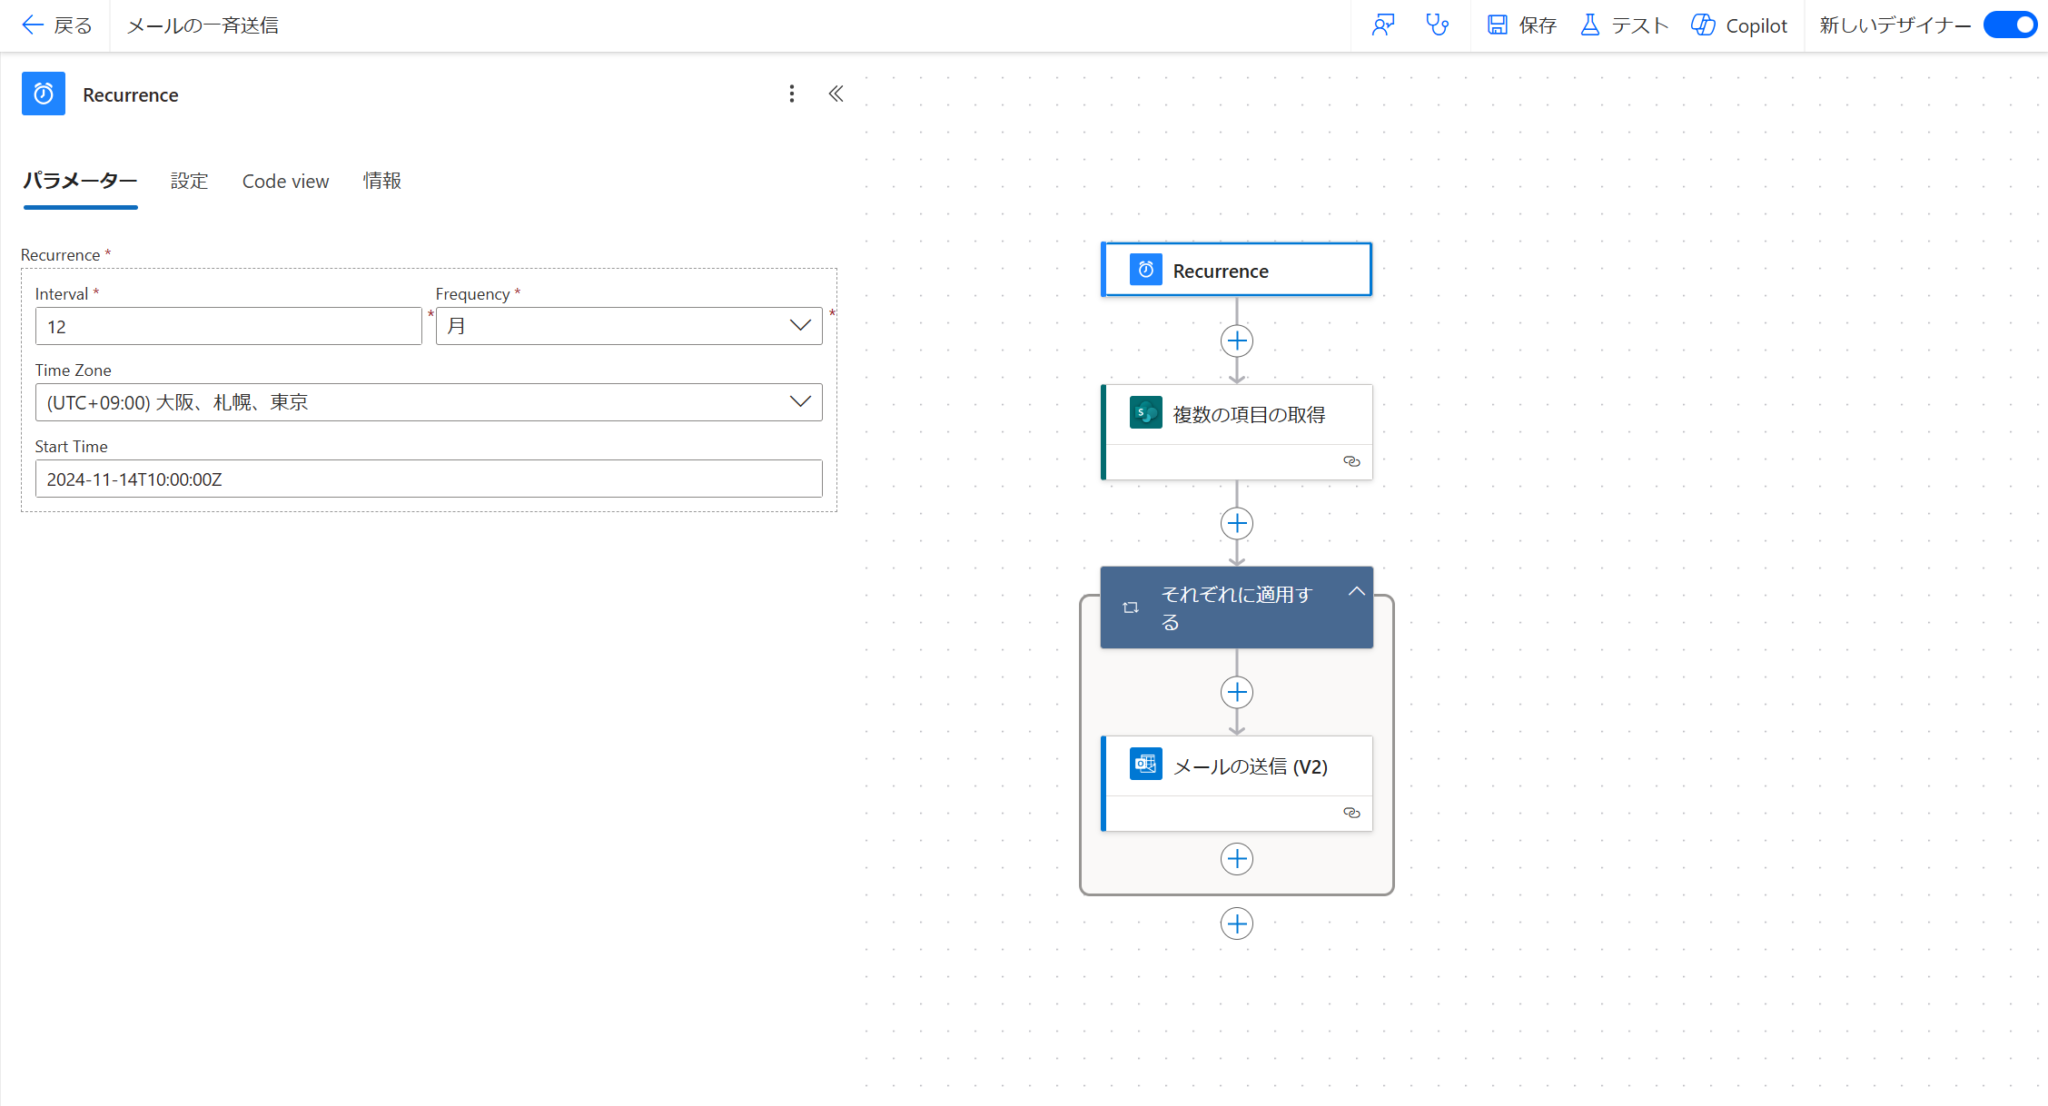2048x1106 pixels.
Task: Switch to the Code view tab
Action: pyautogui.click(x=285, y=181)
